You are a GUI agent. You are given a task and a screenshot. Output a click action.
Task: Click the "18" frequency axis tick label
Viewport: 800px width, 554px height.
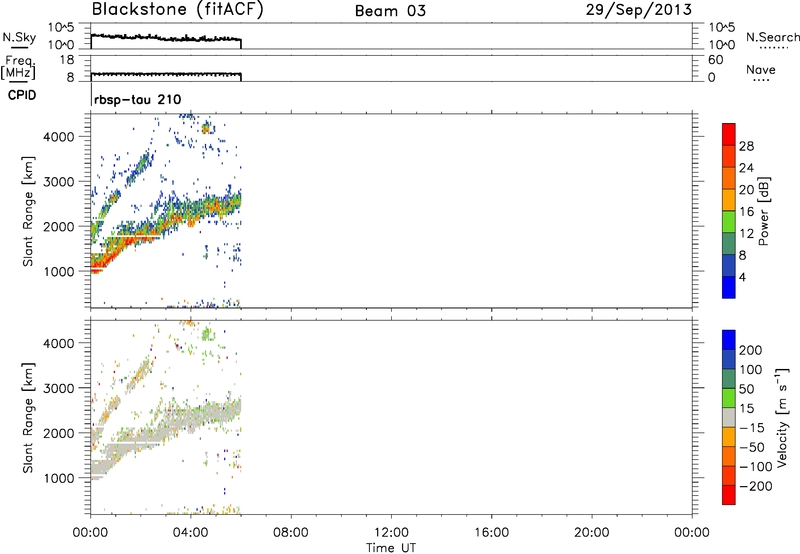coord(67,60)
